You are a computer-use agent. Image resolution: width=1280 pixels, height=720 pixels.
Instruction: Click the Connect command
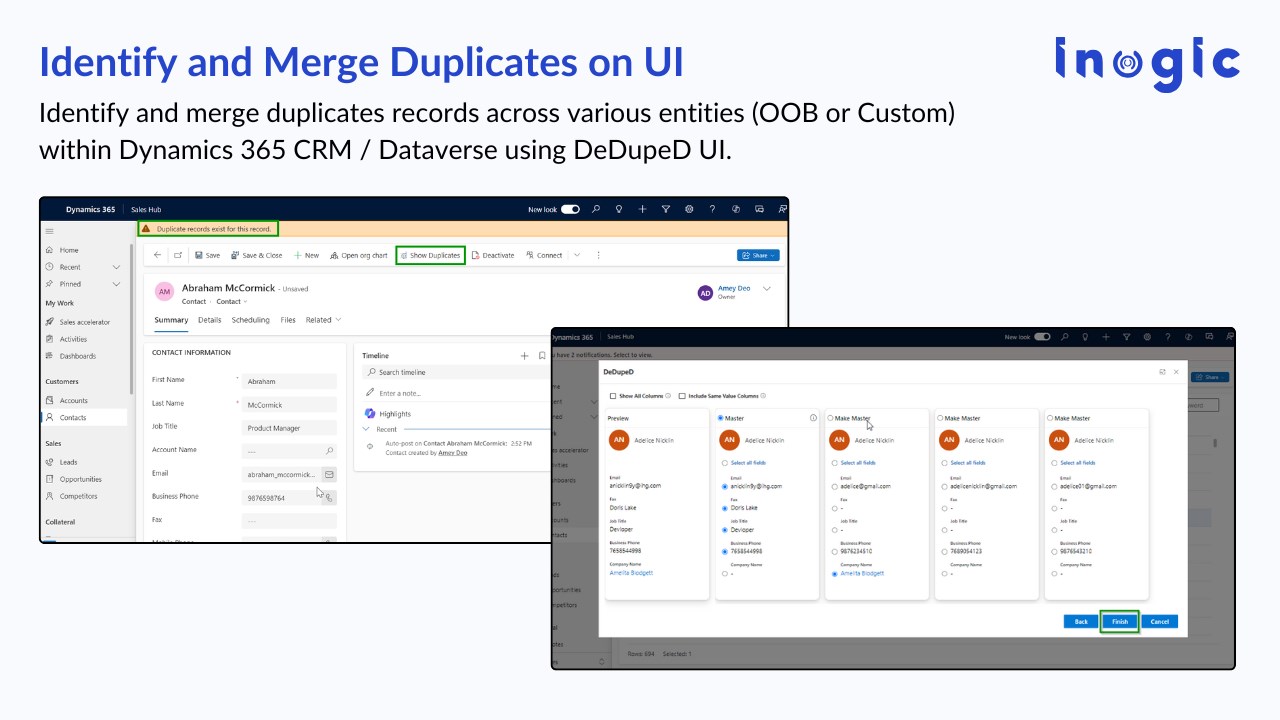544,255
